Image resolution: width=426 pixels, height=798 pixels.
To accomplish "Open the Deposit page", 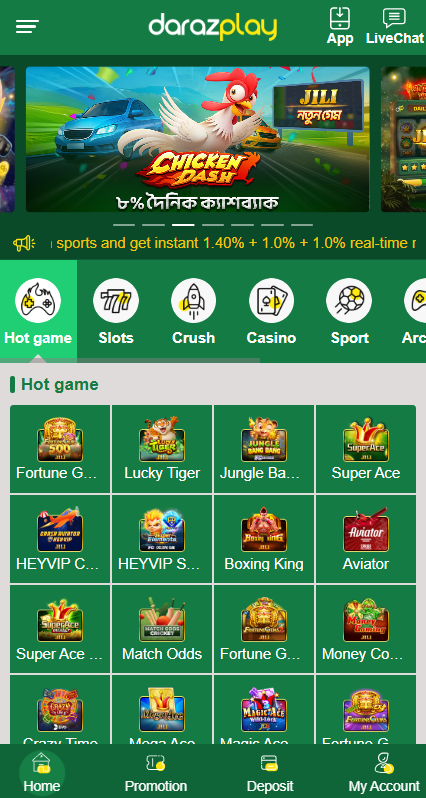I will point(270,772).
